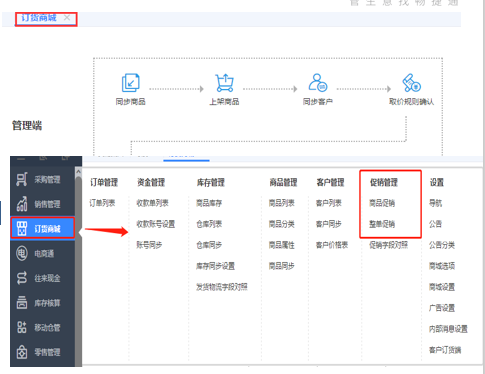The height and width of the screenshot is (374, 485).
Task: Click the 客户管理 column heading
Action: tap(330, 182)
